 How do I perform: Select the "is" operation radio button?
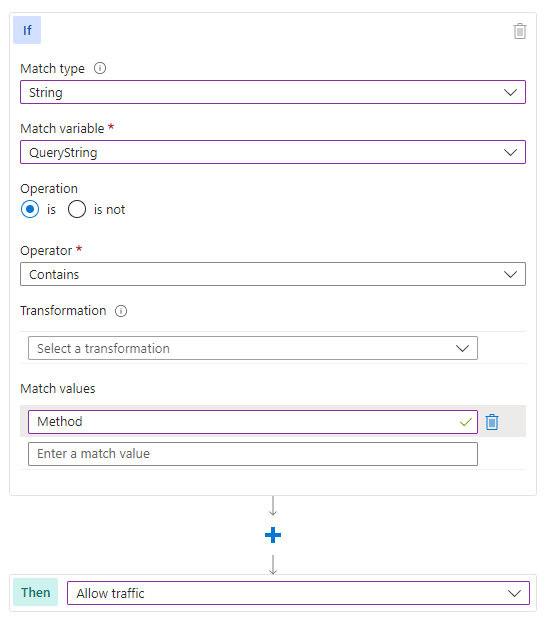(30, 209)
